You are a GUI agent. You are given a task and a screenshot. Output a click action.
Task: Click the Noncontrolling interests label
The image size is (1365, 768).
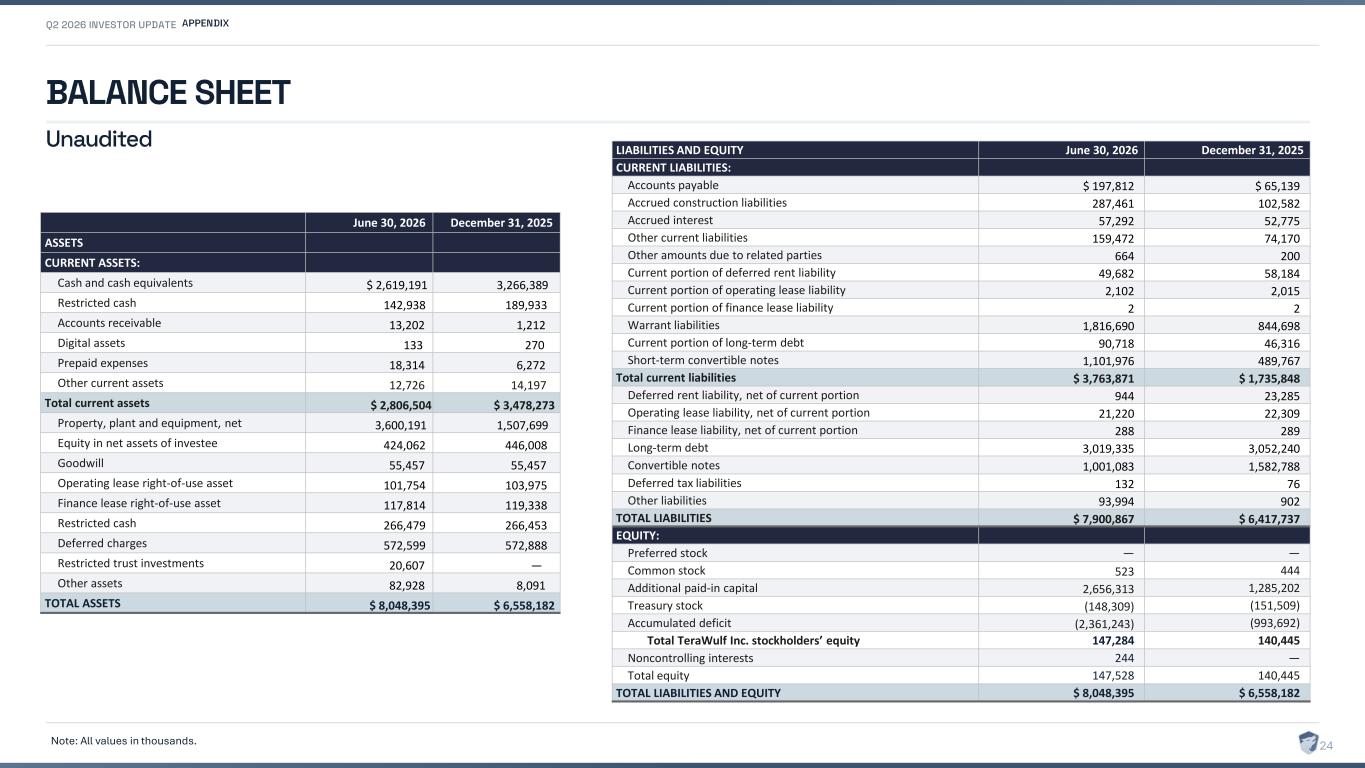[690, 658]
